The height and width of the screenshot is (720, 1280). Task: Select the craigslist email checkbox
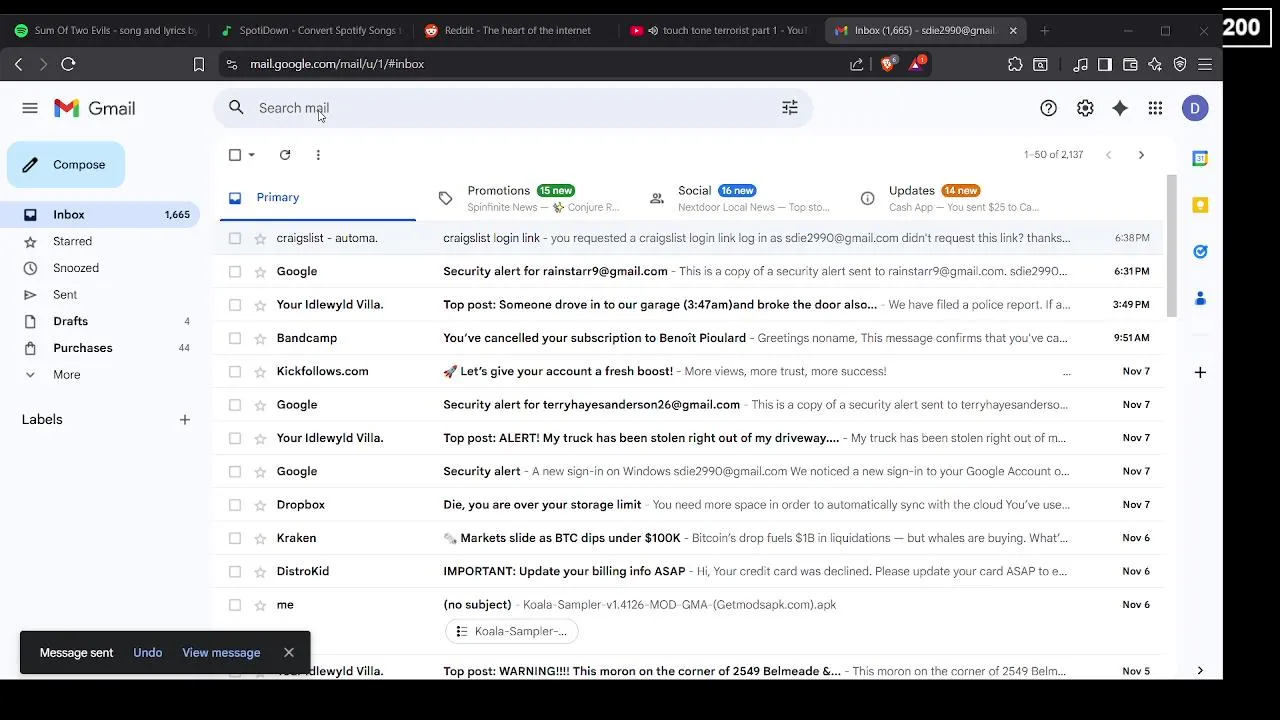235,238
